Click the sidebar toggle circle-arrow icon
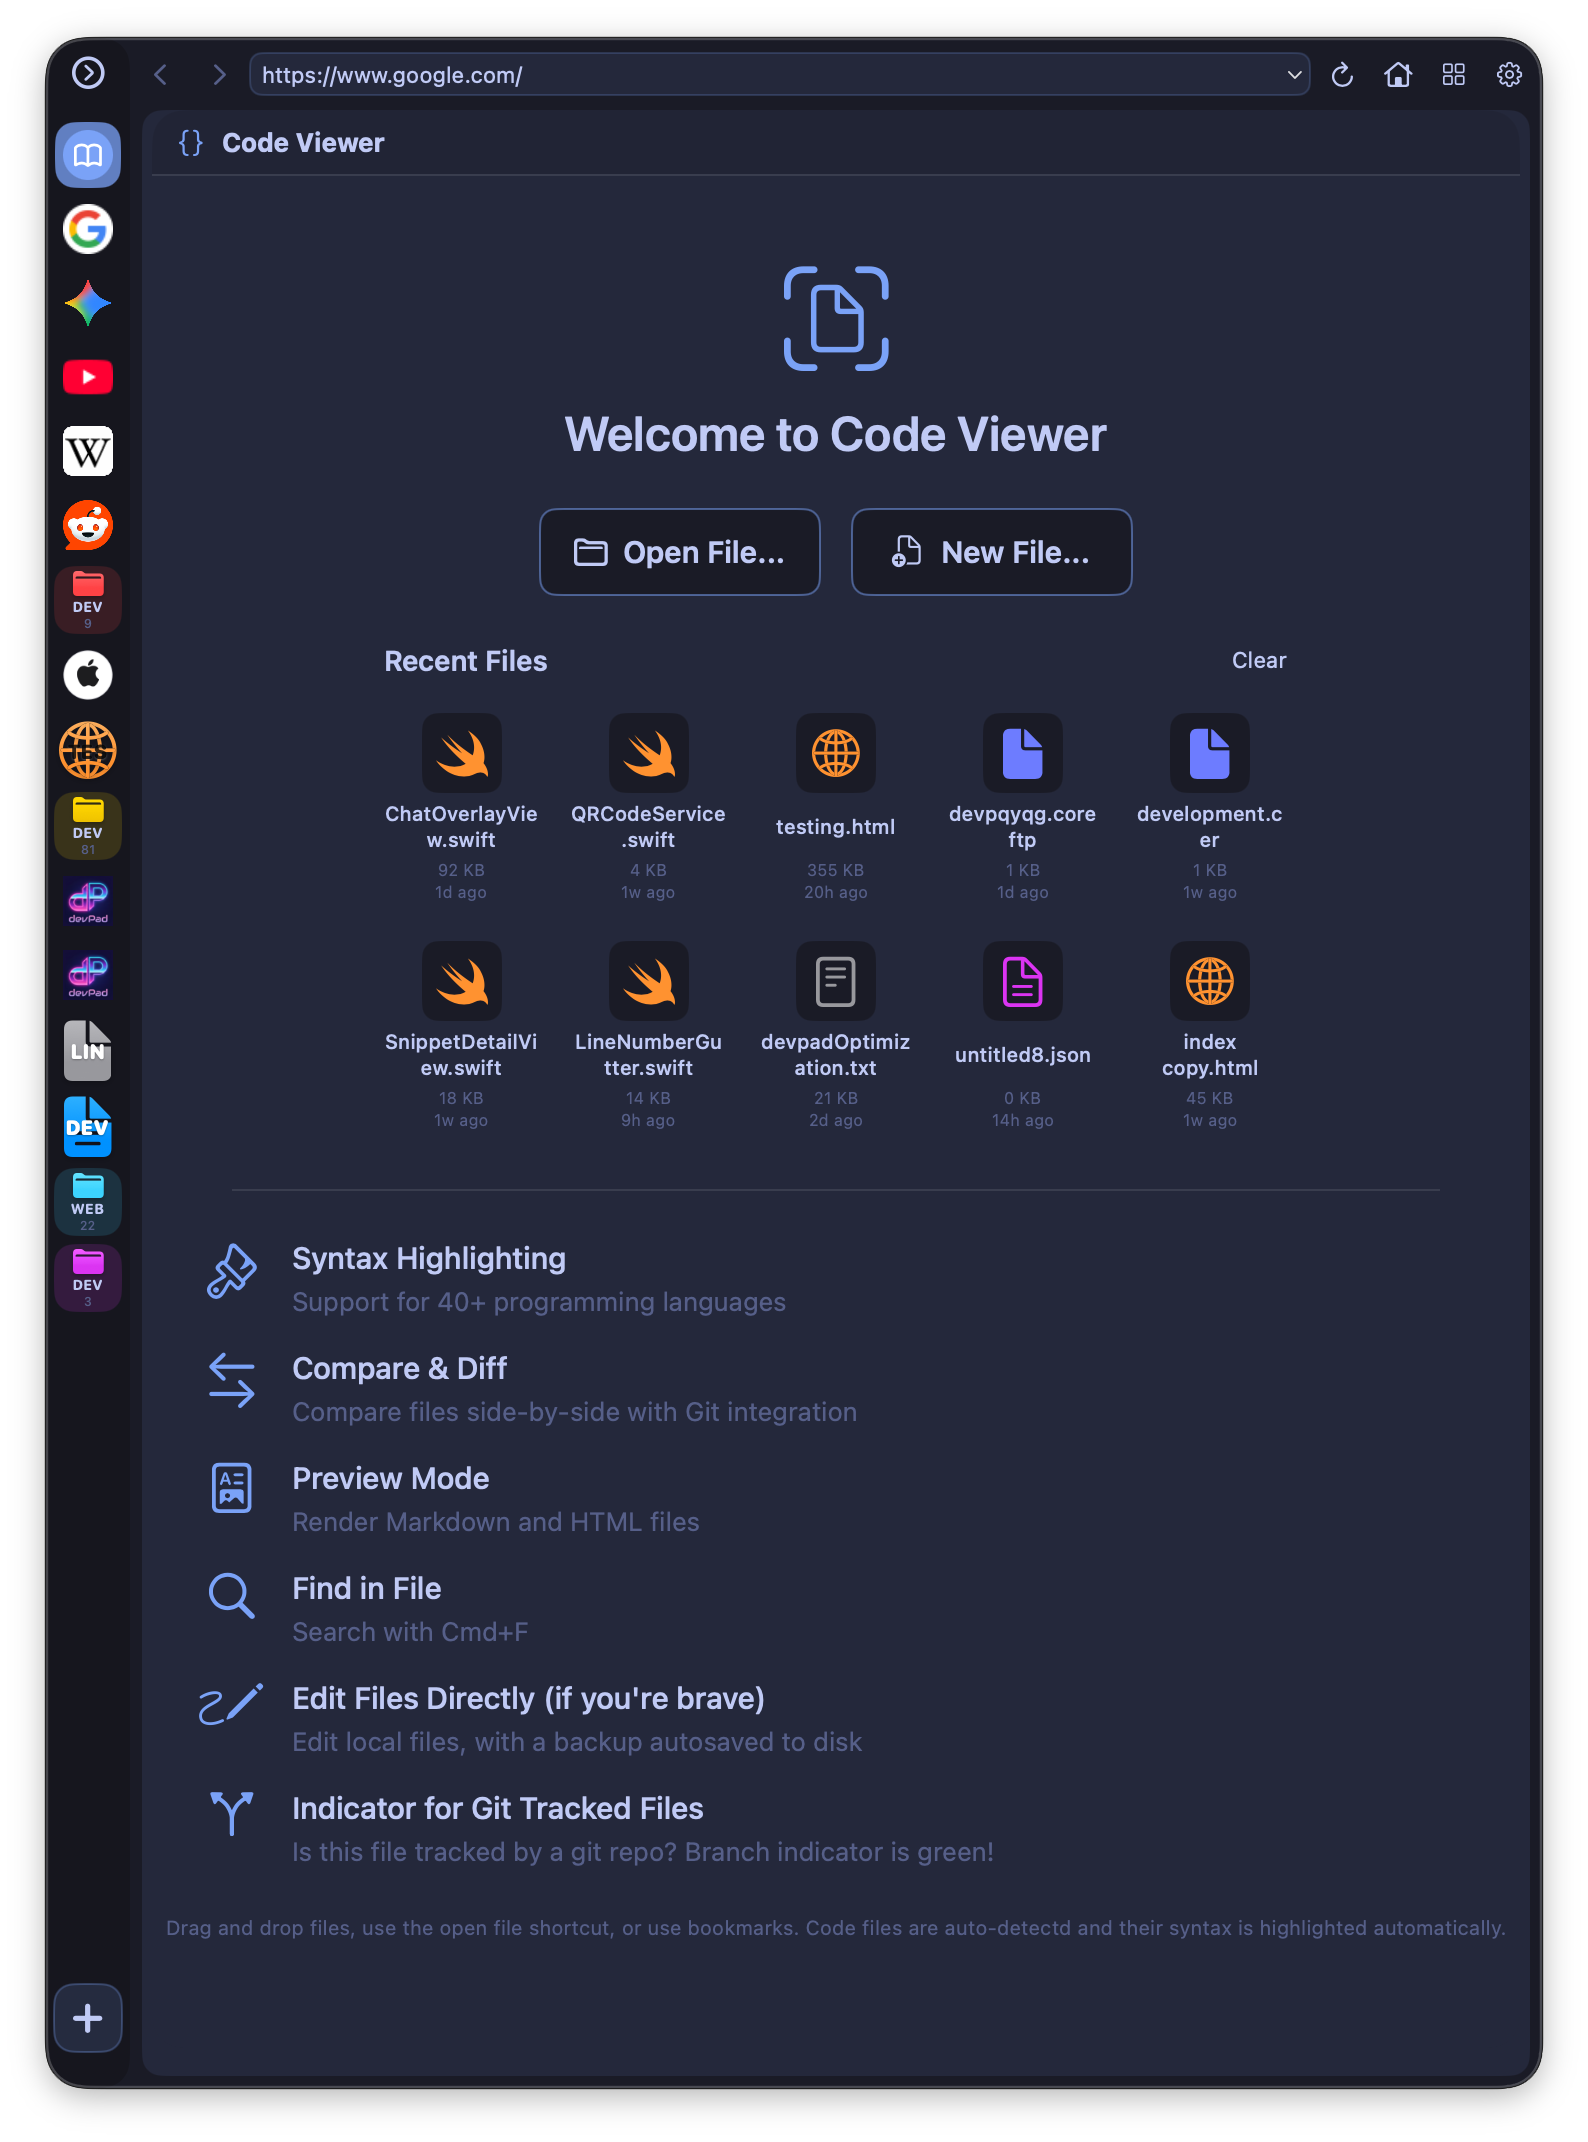 pyautogui.click(x=88, y=73)
